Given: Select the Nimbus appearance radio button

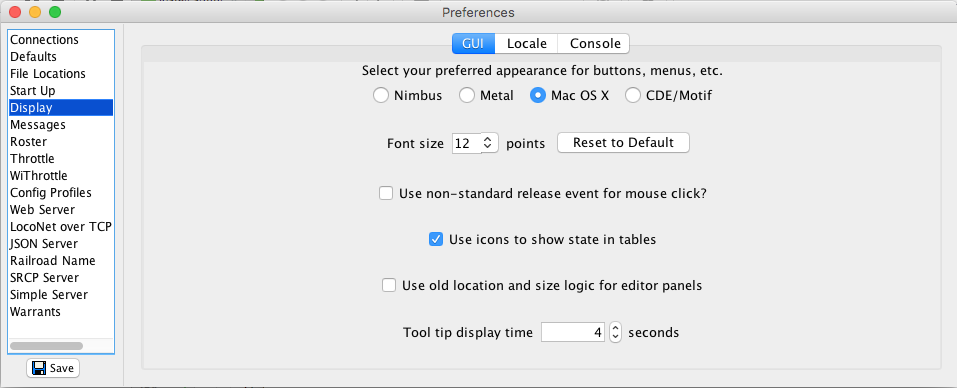Looking at the screenshot, I should point(381,96).
